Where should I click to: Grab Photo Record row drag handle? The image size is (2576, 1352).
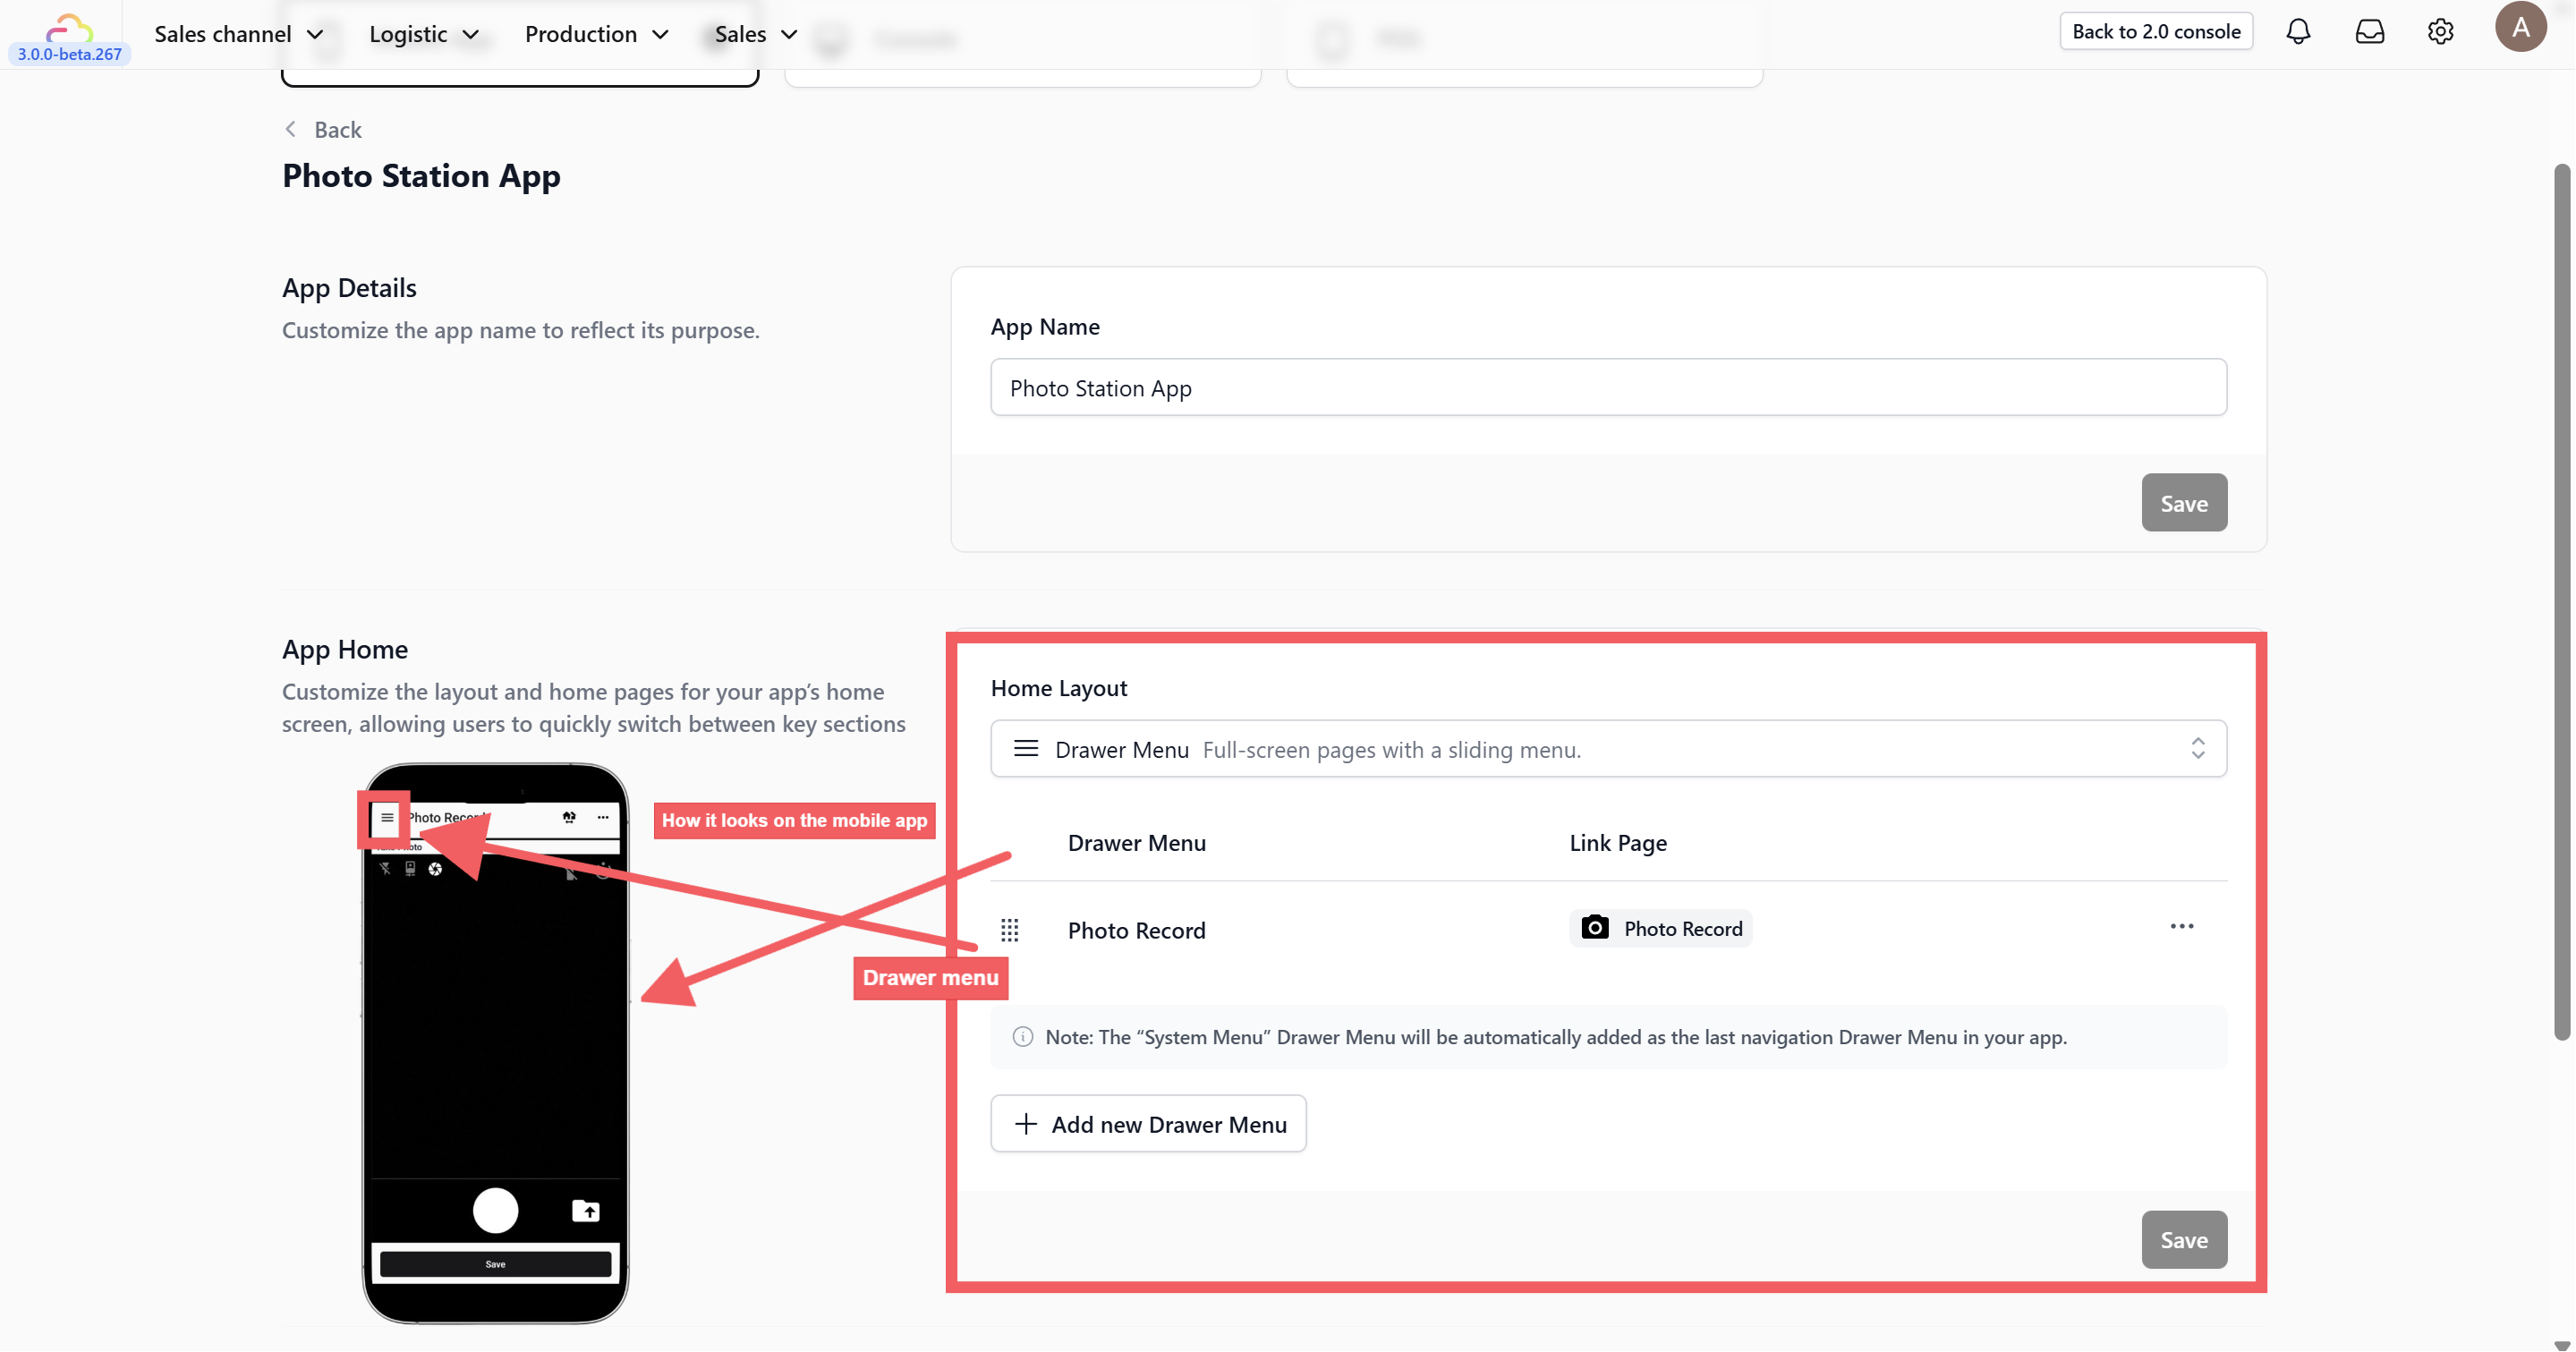click(1010, 930)
